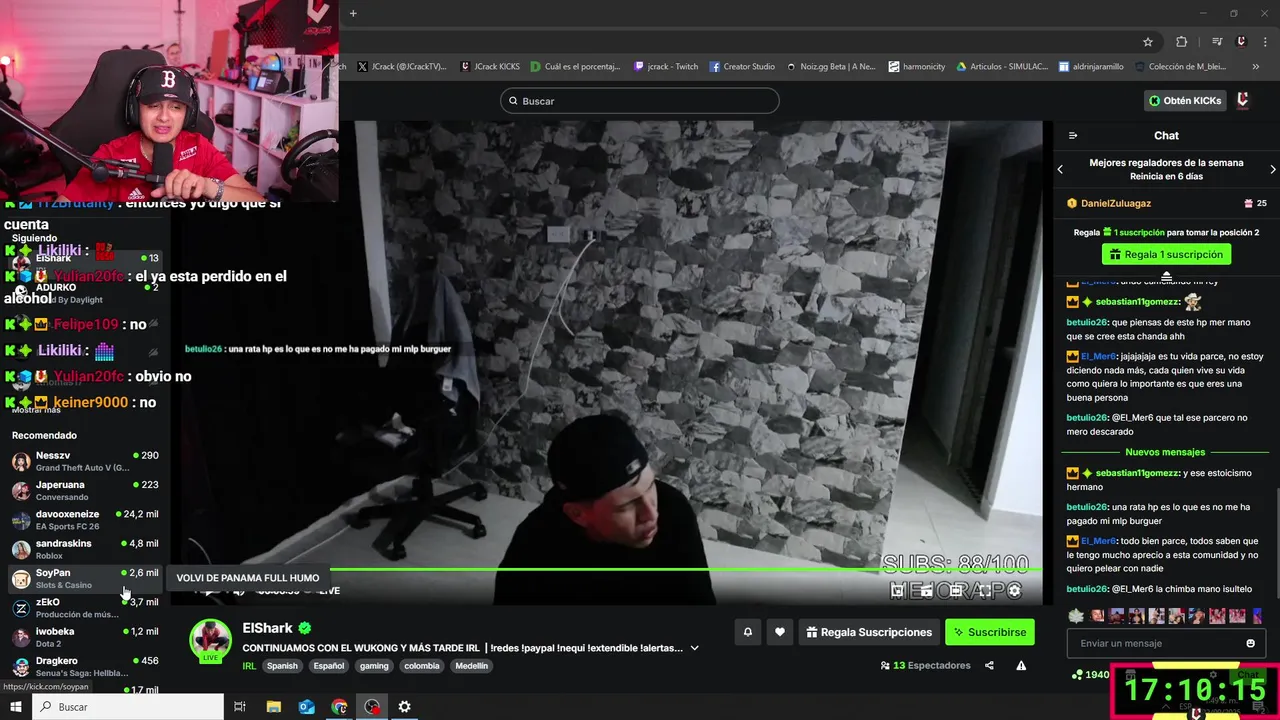This screenshot has height=720, width=1280.
Task: Show previous gifter leaderboard entry
Action: click(1060, 169)
